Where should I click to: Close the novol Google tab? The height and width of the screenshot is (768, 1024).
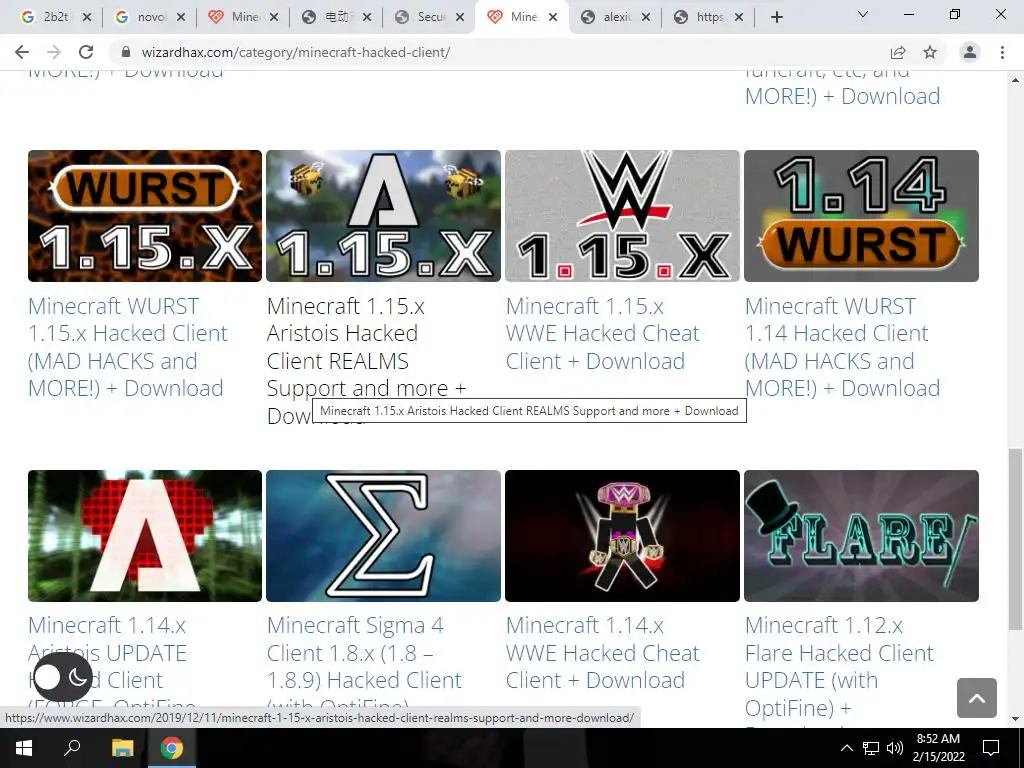pyautogui.click(x=181, y=18)
